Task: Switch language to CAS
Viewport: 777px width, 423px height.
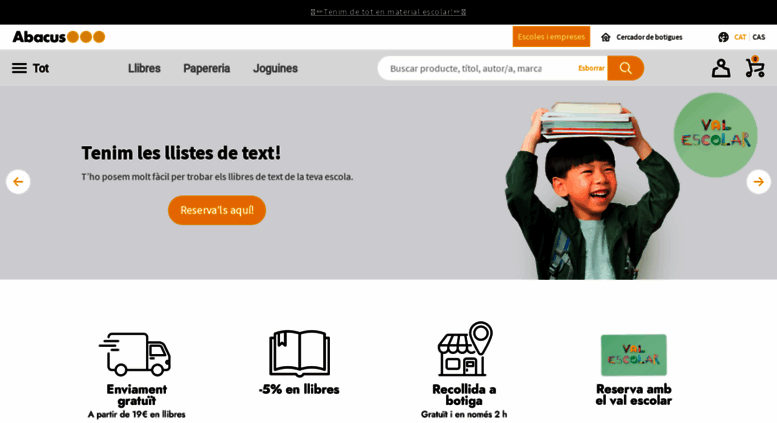Action: 759,37
